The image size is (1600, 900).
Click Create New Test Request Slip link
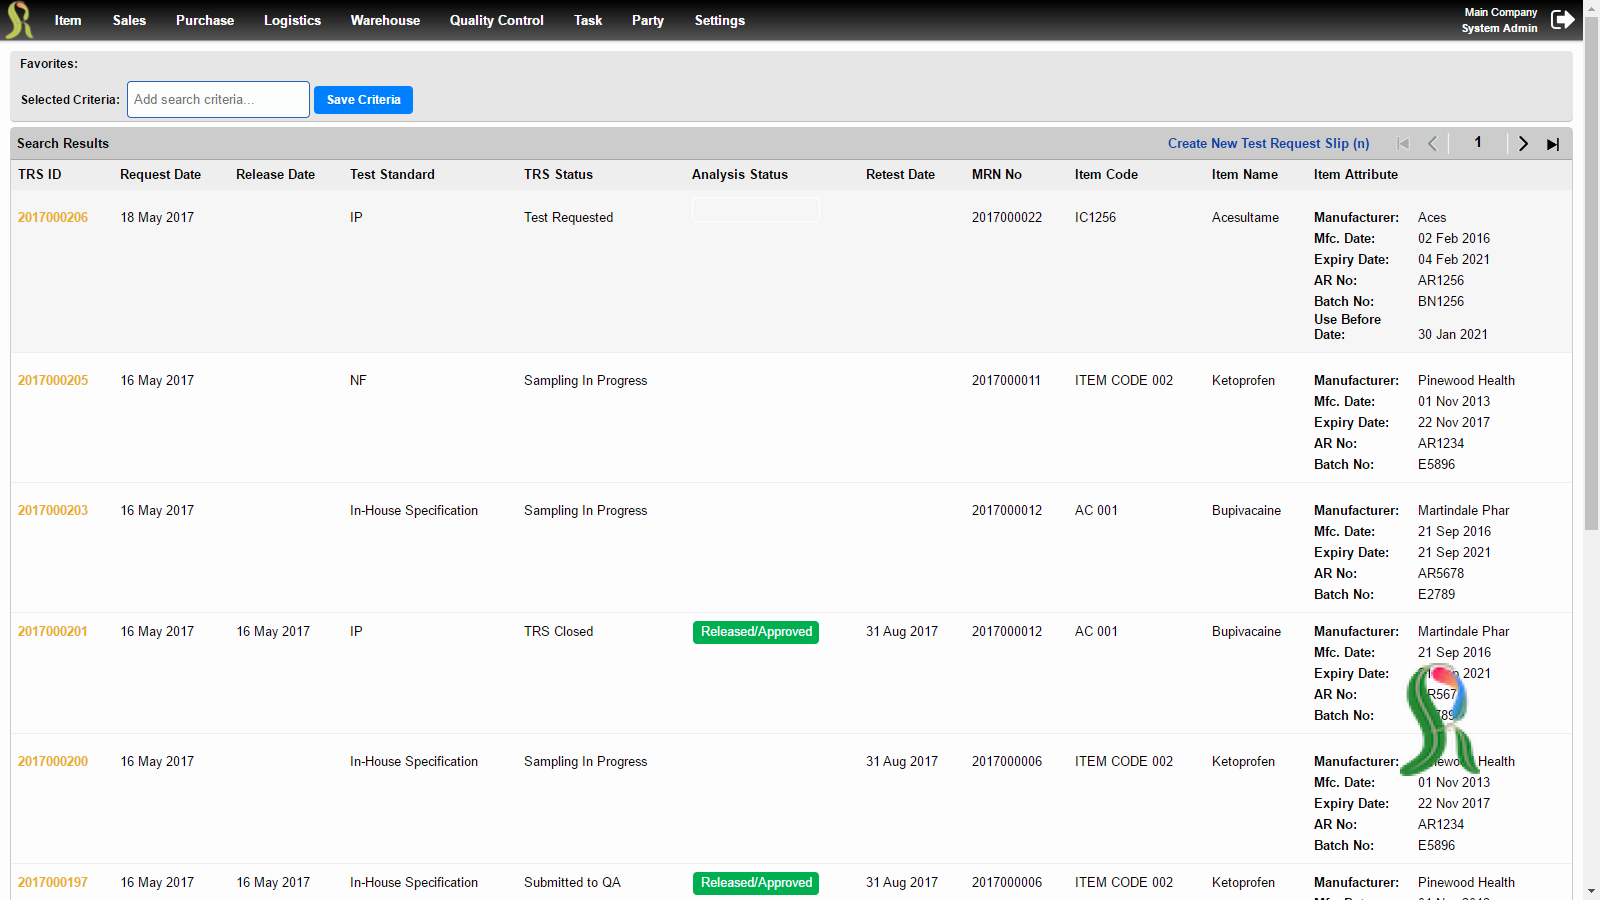point(1268,144)
